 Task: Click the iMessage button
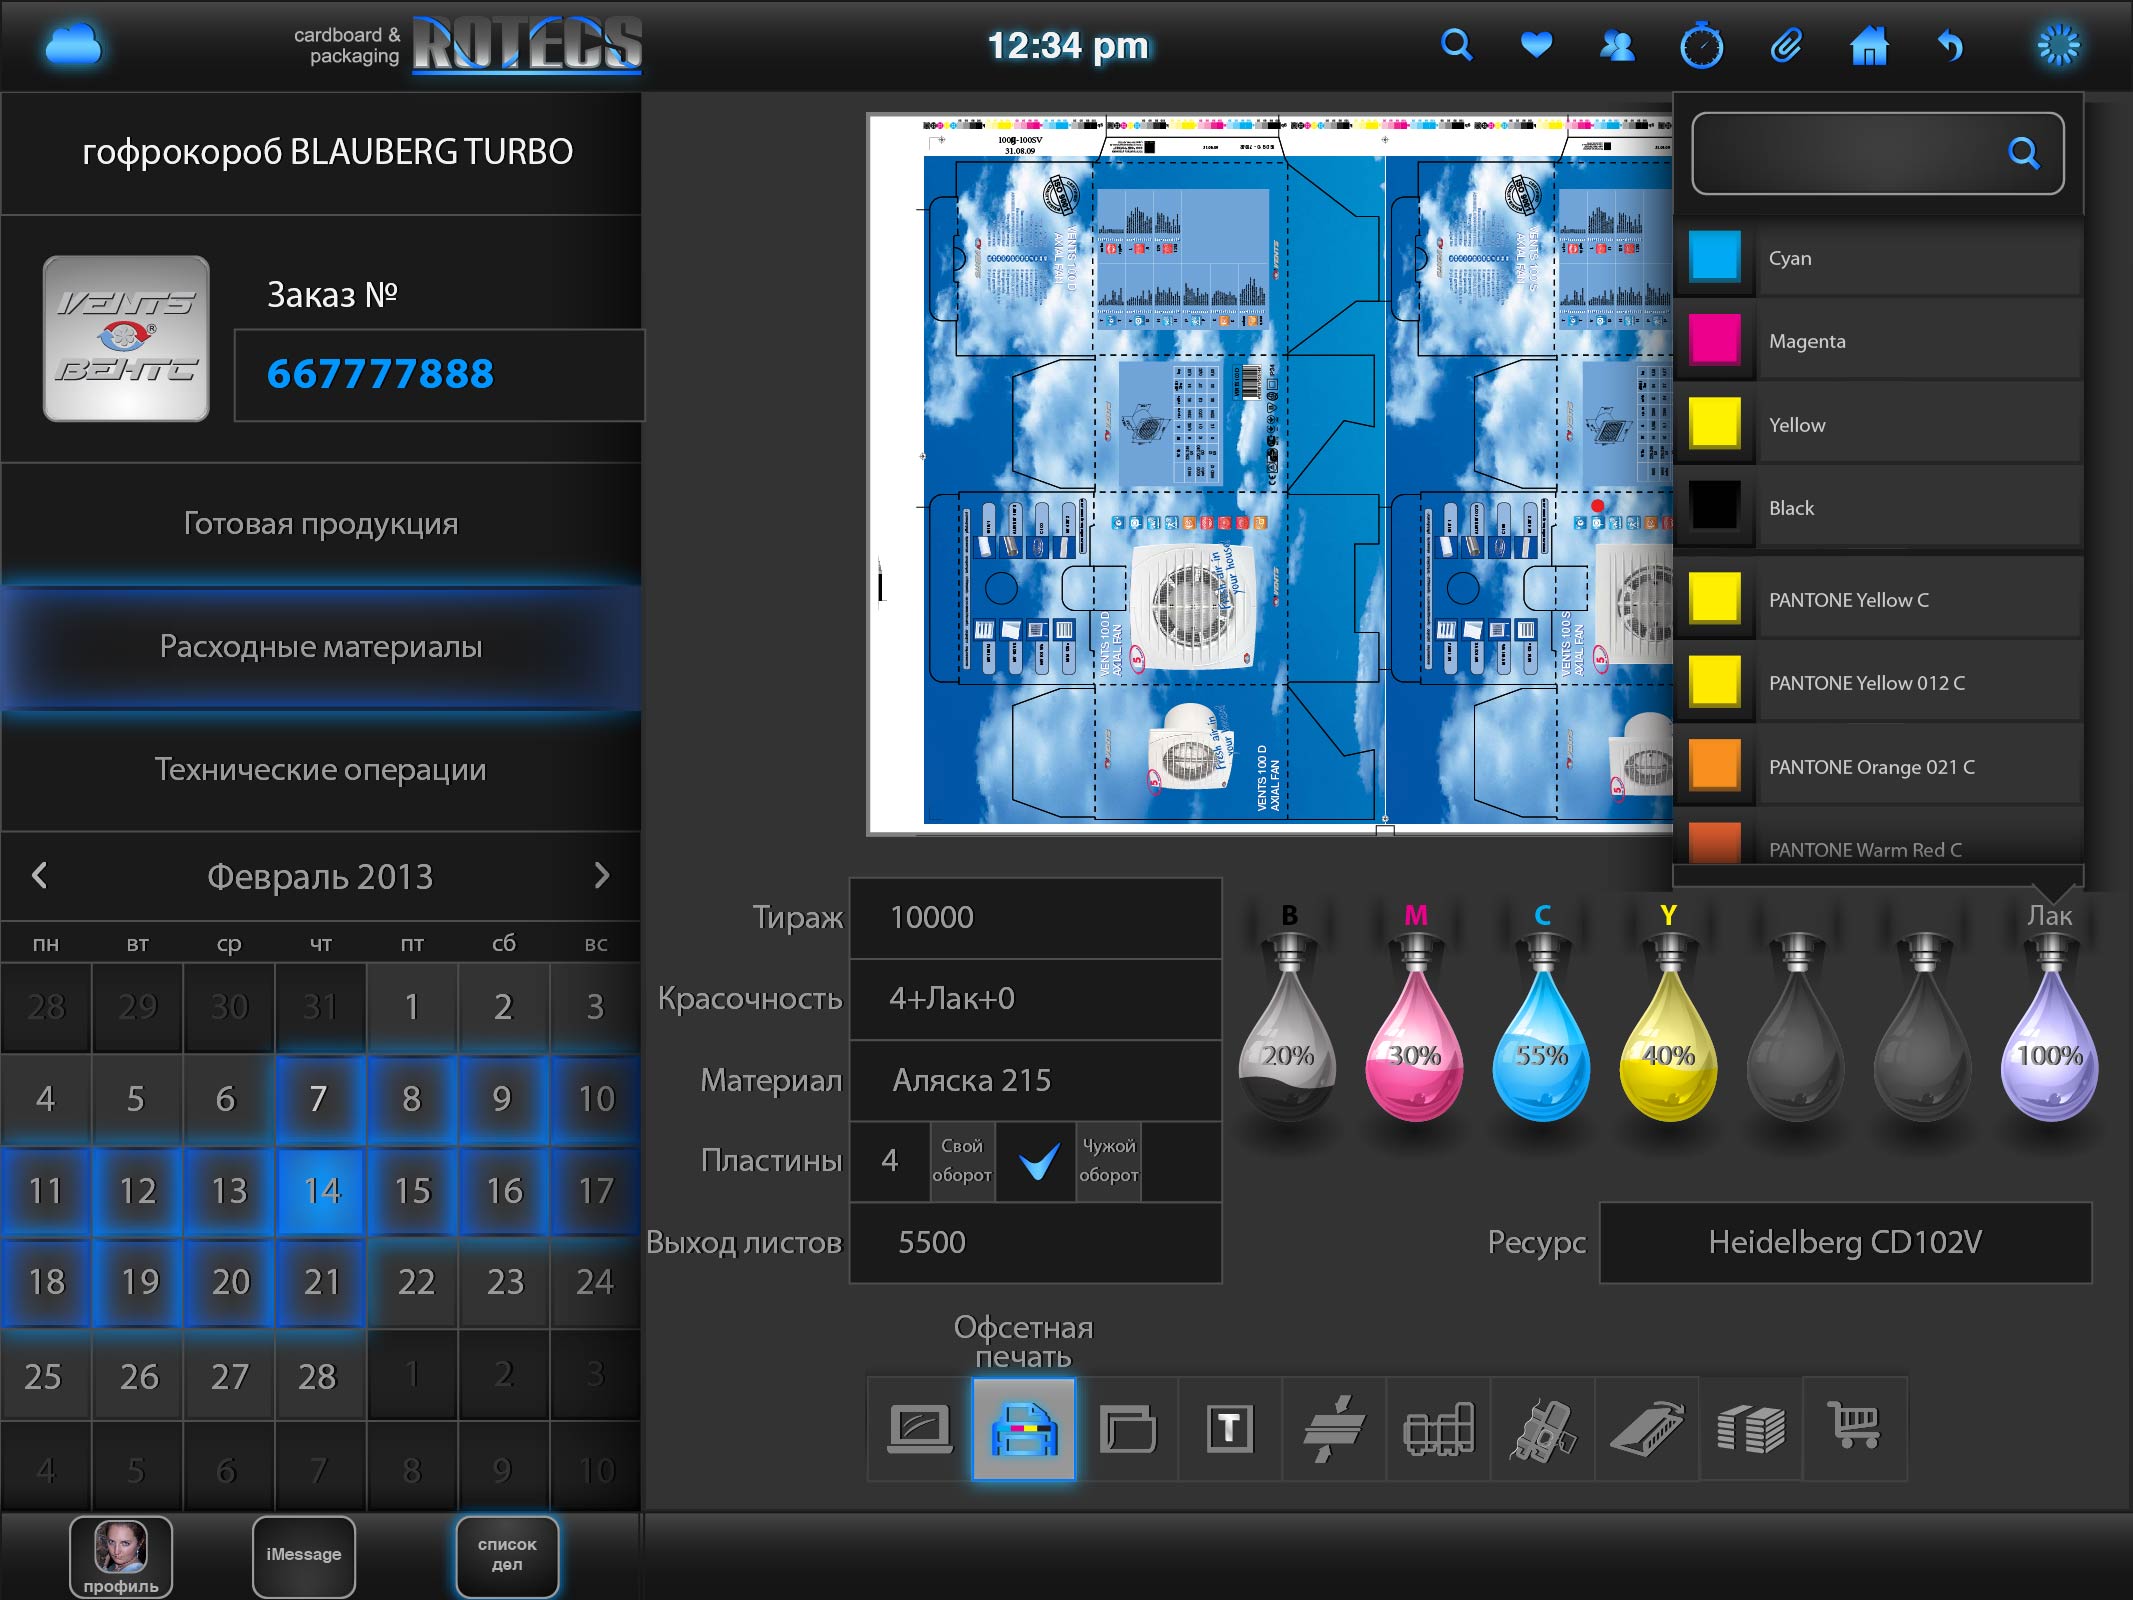pyautogui.click(x=304, y=1555)
